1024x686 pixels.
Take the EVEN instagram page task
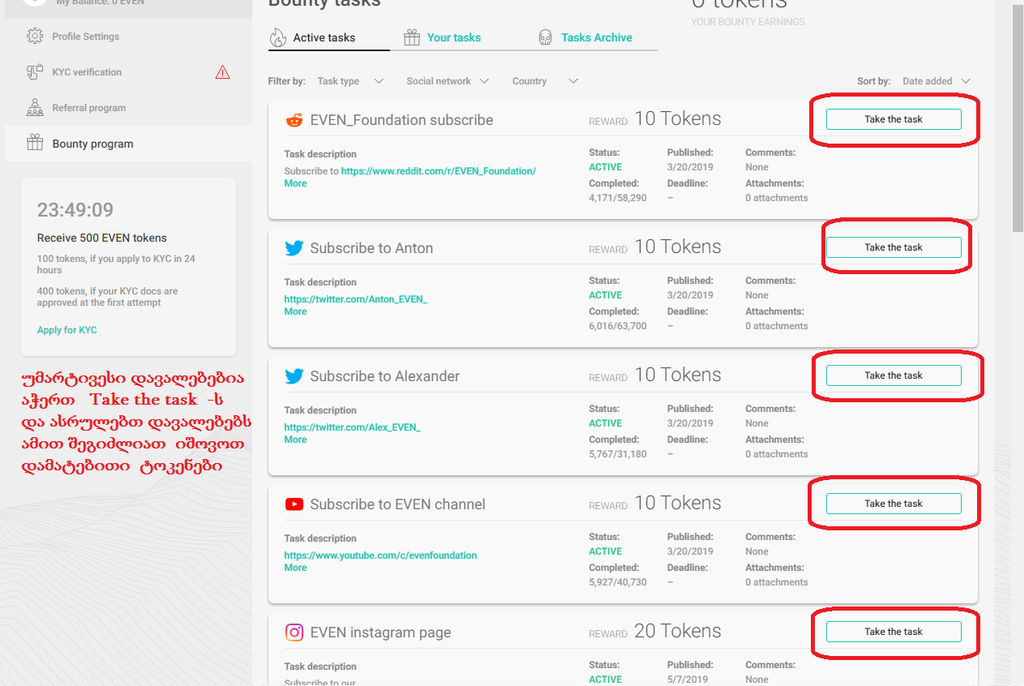893,632
